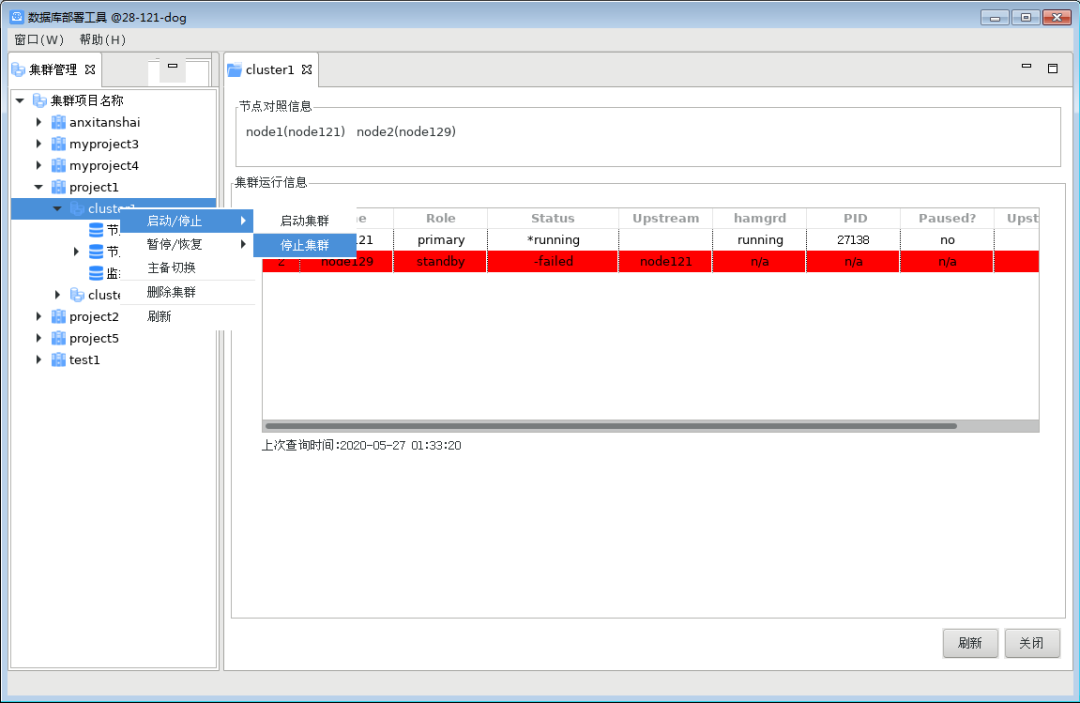The height and width of the screenshot is (703, 1080).
Task: Collapse the project1 node
Action: point(39,187)
